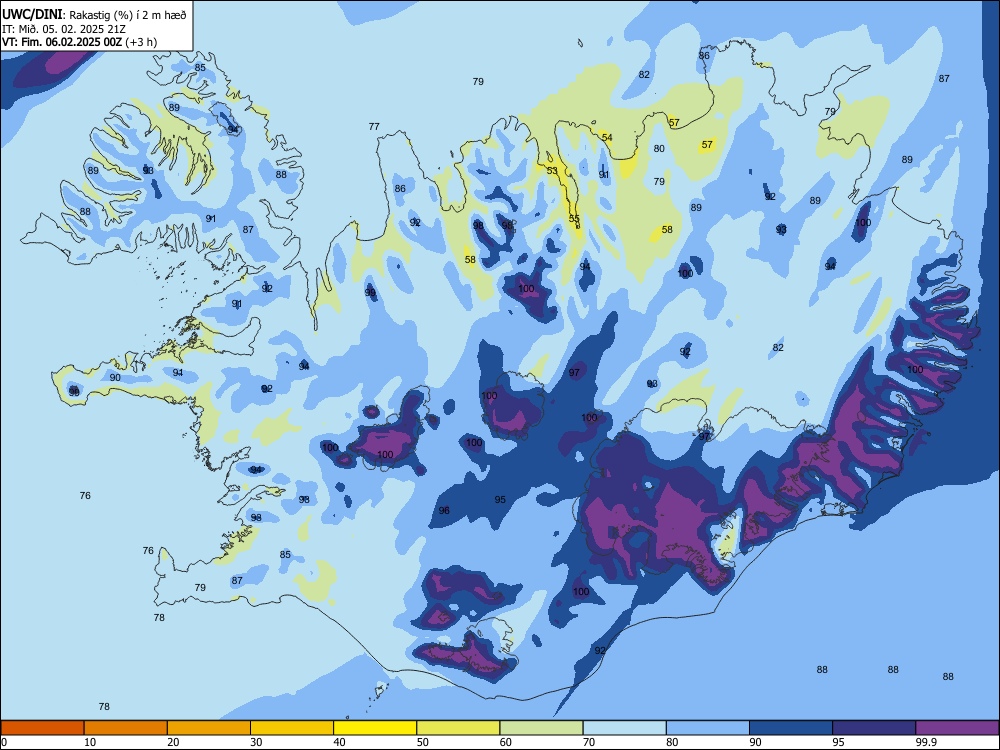The width and height of the screenshot is (1000, 750).
Task: Pick the purple legend swatch above 99.9
Action: (957, 728)
